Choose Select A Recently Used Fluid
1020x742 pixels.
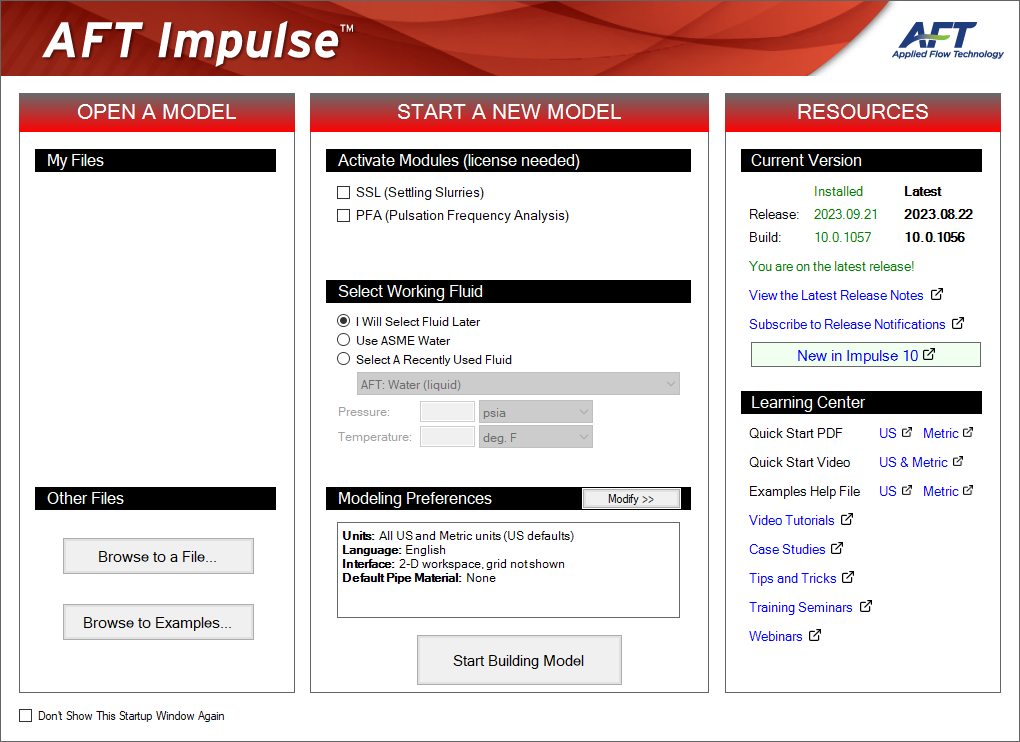344,360
